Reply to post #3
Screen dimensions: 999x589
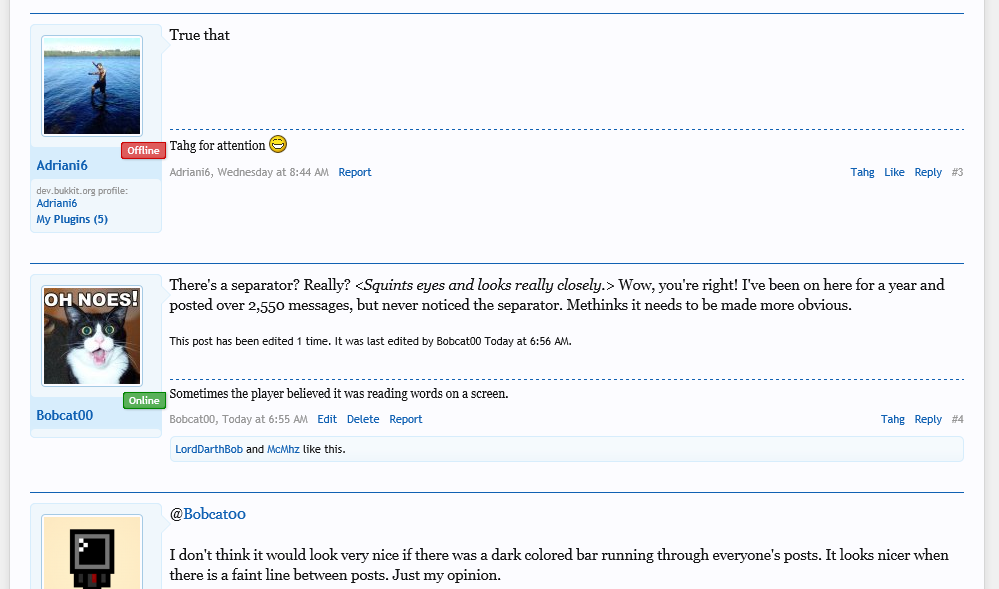928,172
